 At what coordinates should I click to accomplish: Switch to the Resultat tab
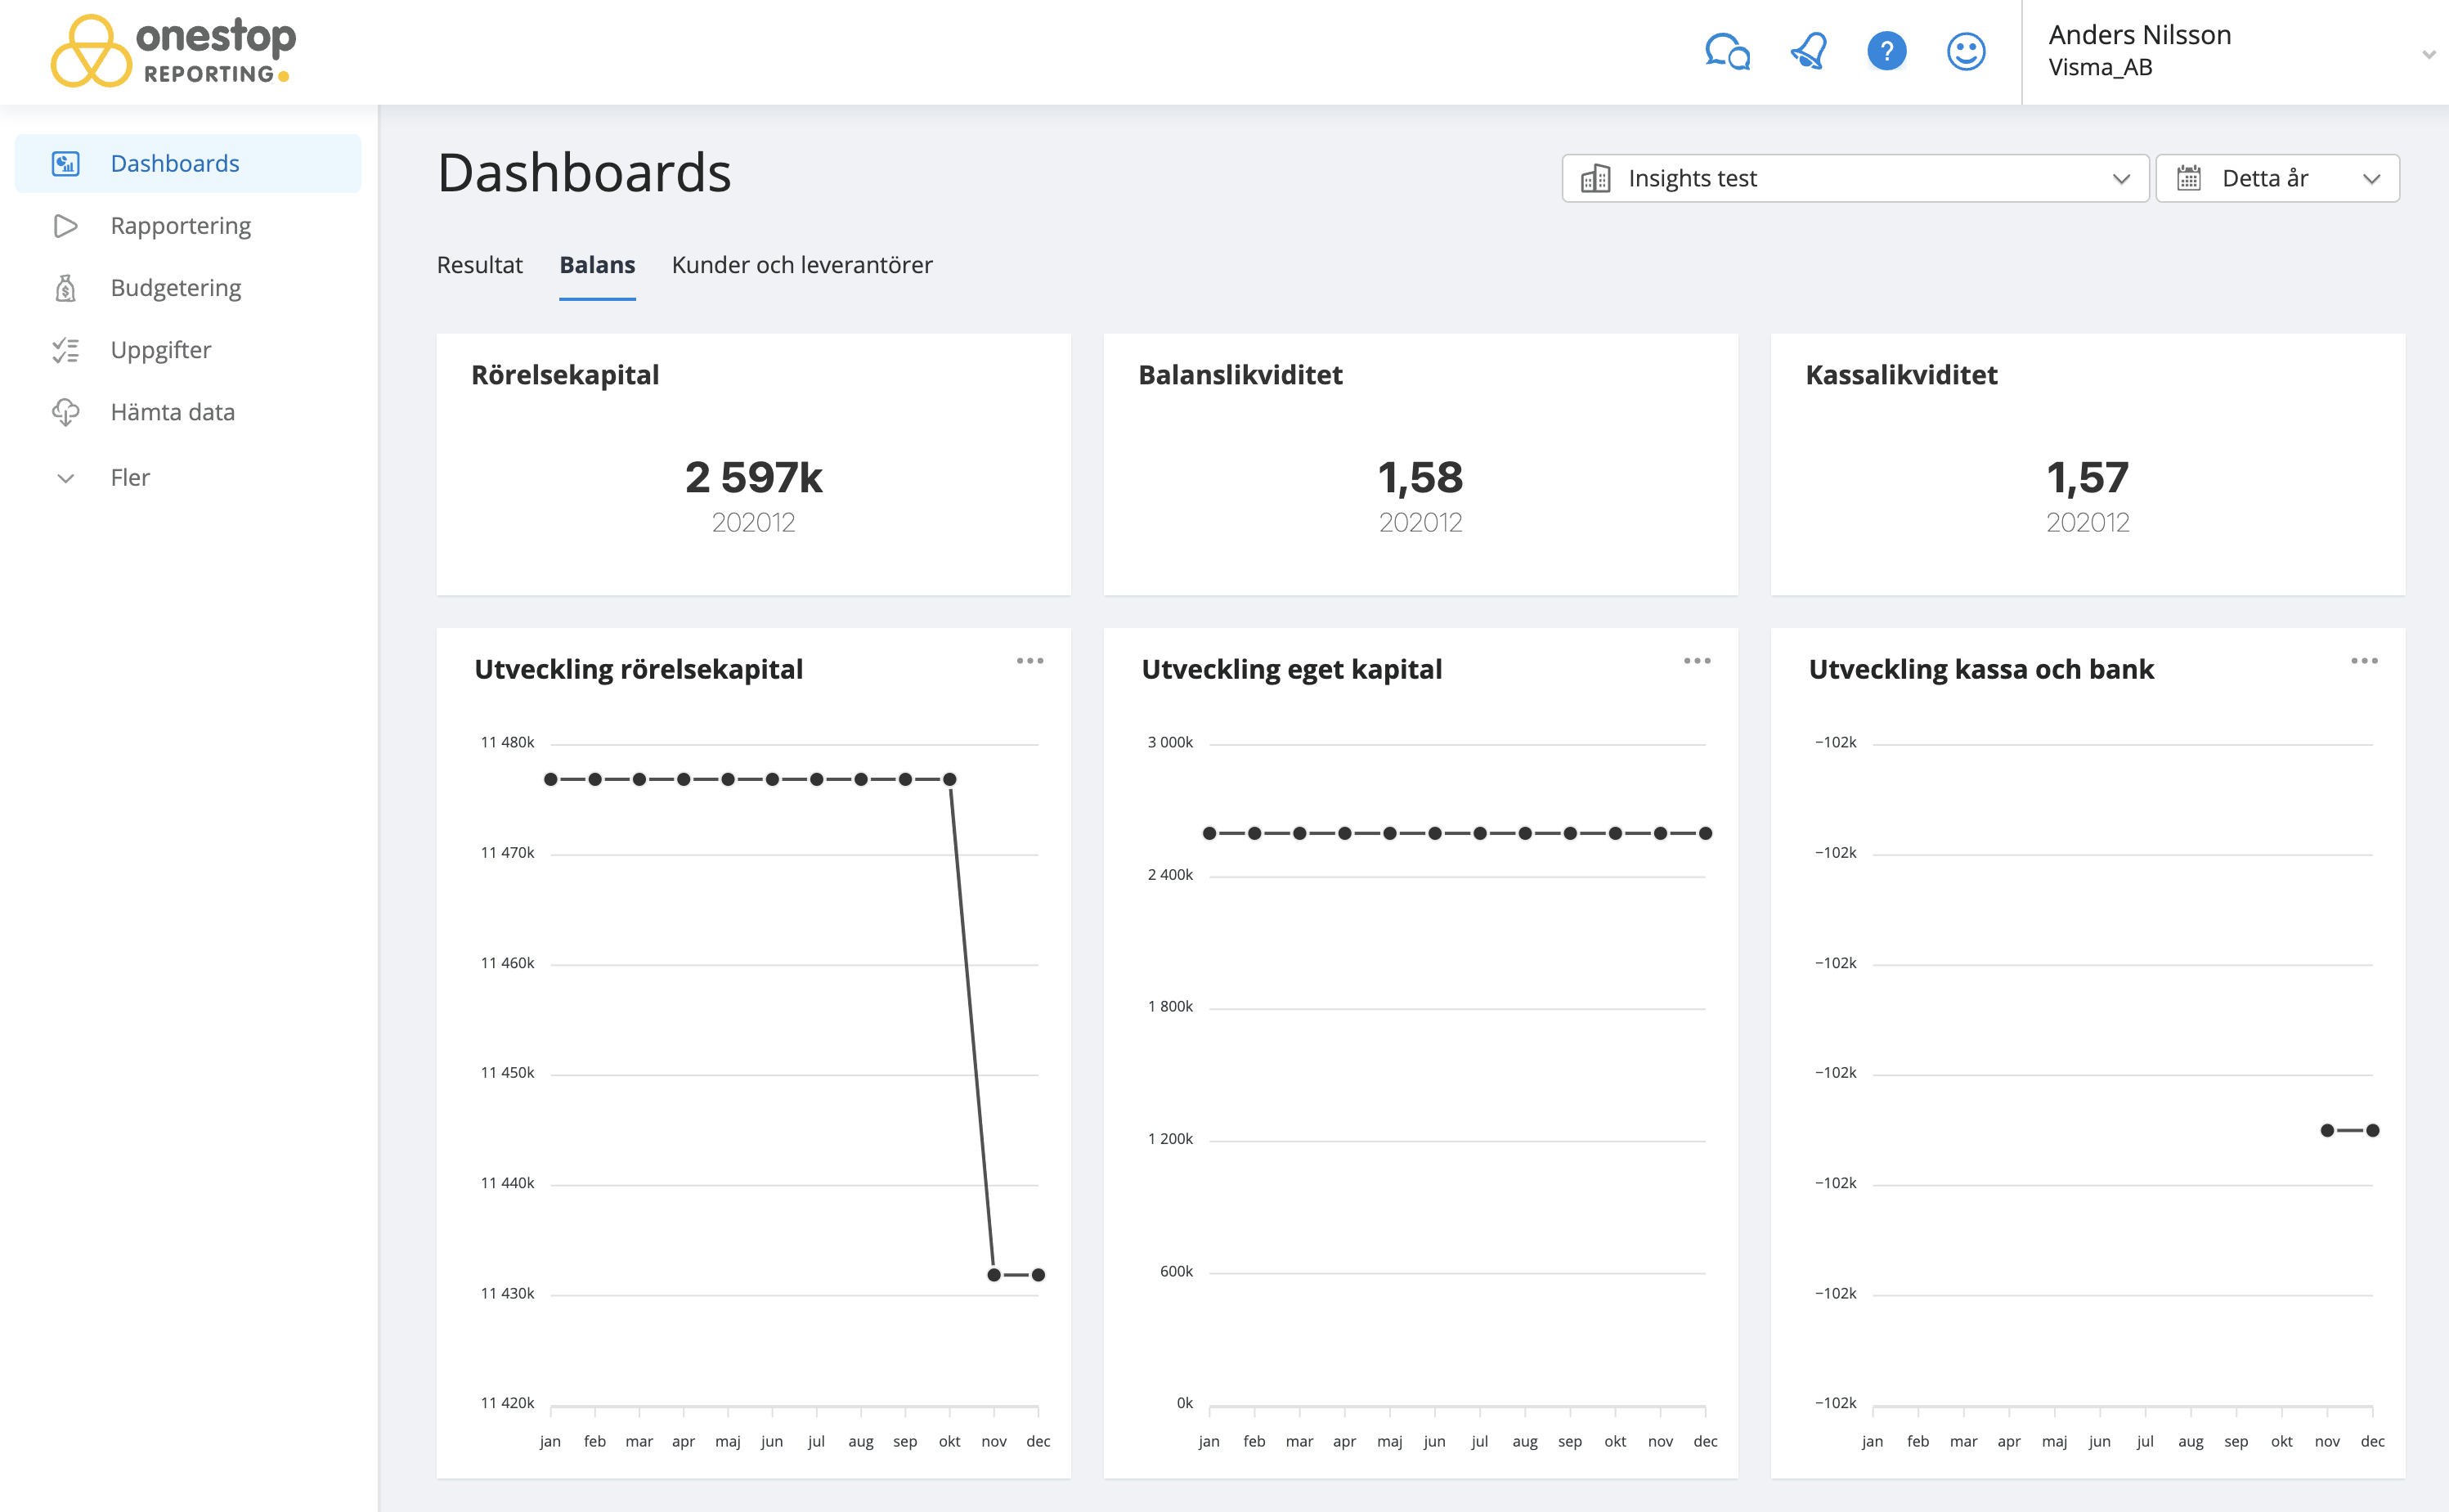480,265
